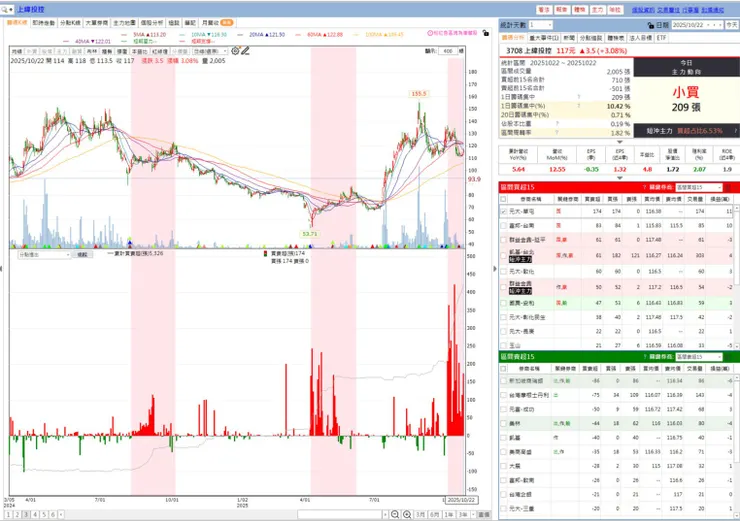740x521 pixels.
Task: Click the zoom out magnifier icon
Action: 395,514
